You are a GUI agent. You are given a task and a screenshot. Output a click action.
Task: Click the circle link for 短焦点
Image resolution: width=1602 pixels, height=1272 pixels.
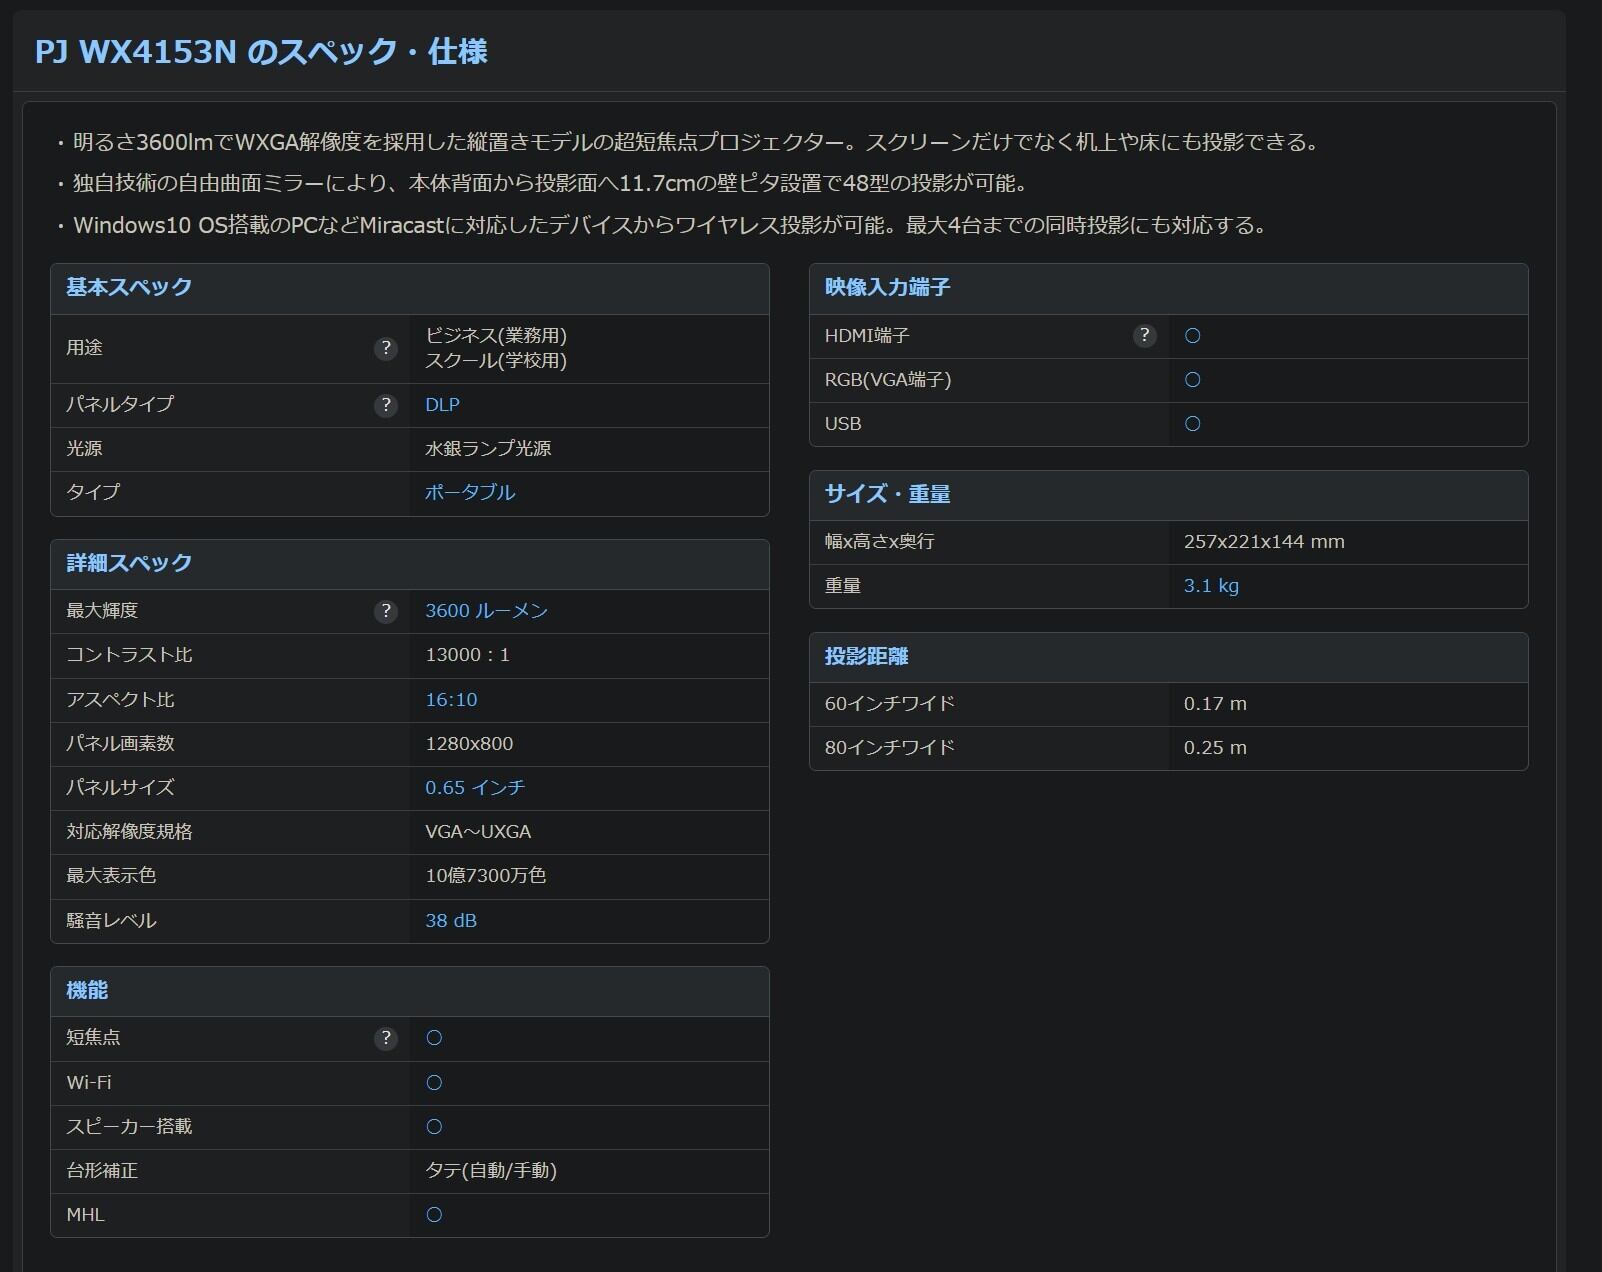click(x=434, y=1038)
